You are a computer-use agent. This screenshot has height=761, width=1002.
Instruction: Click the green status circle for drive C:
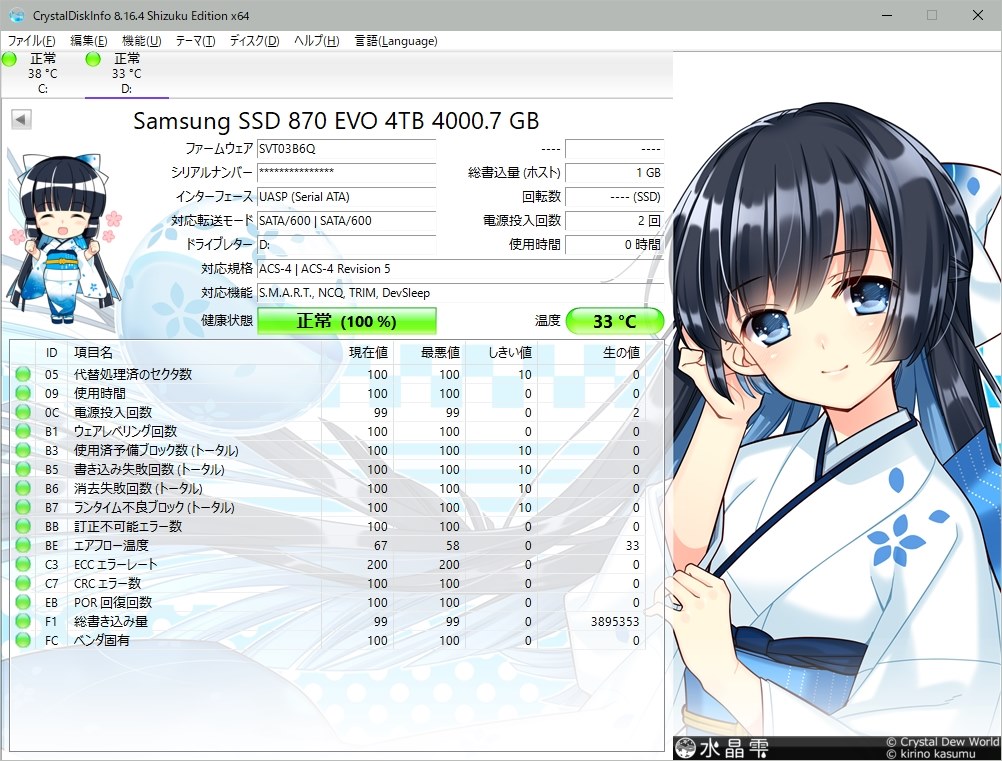point(10,59)
